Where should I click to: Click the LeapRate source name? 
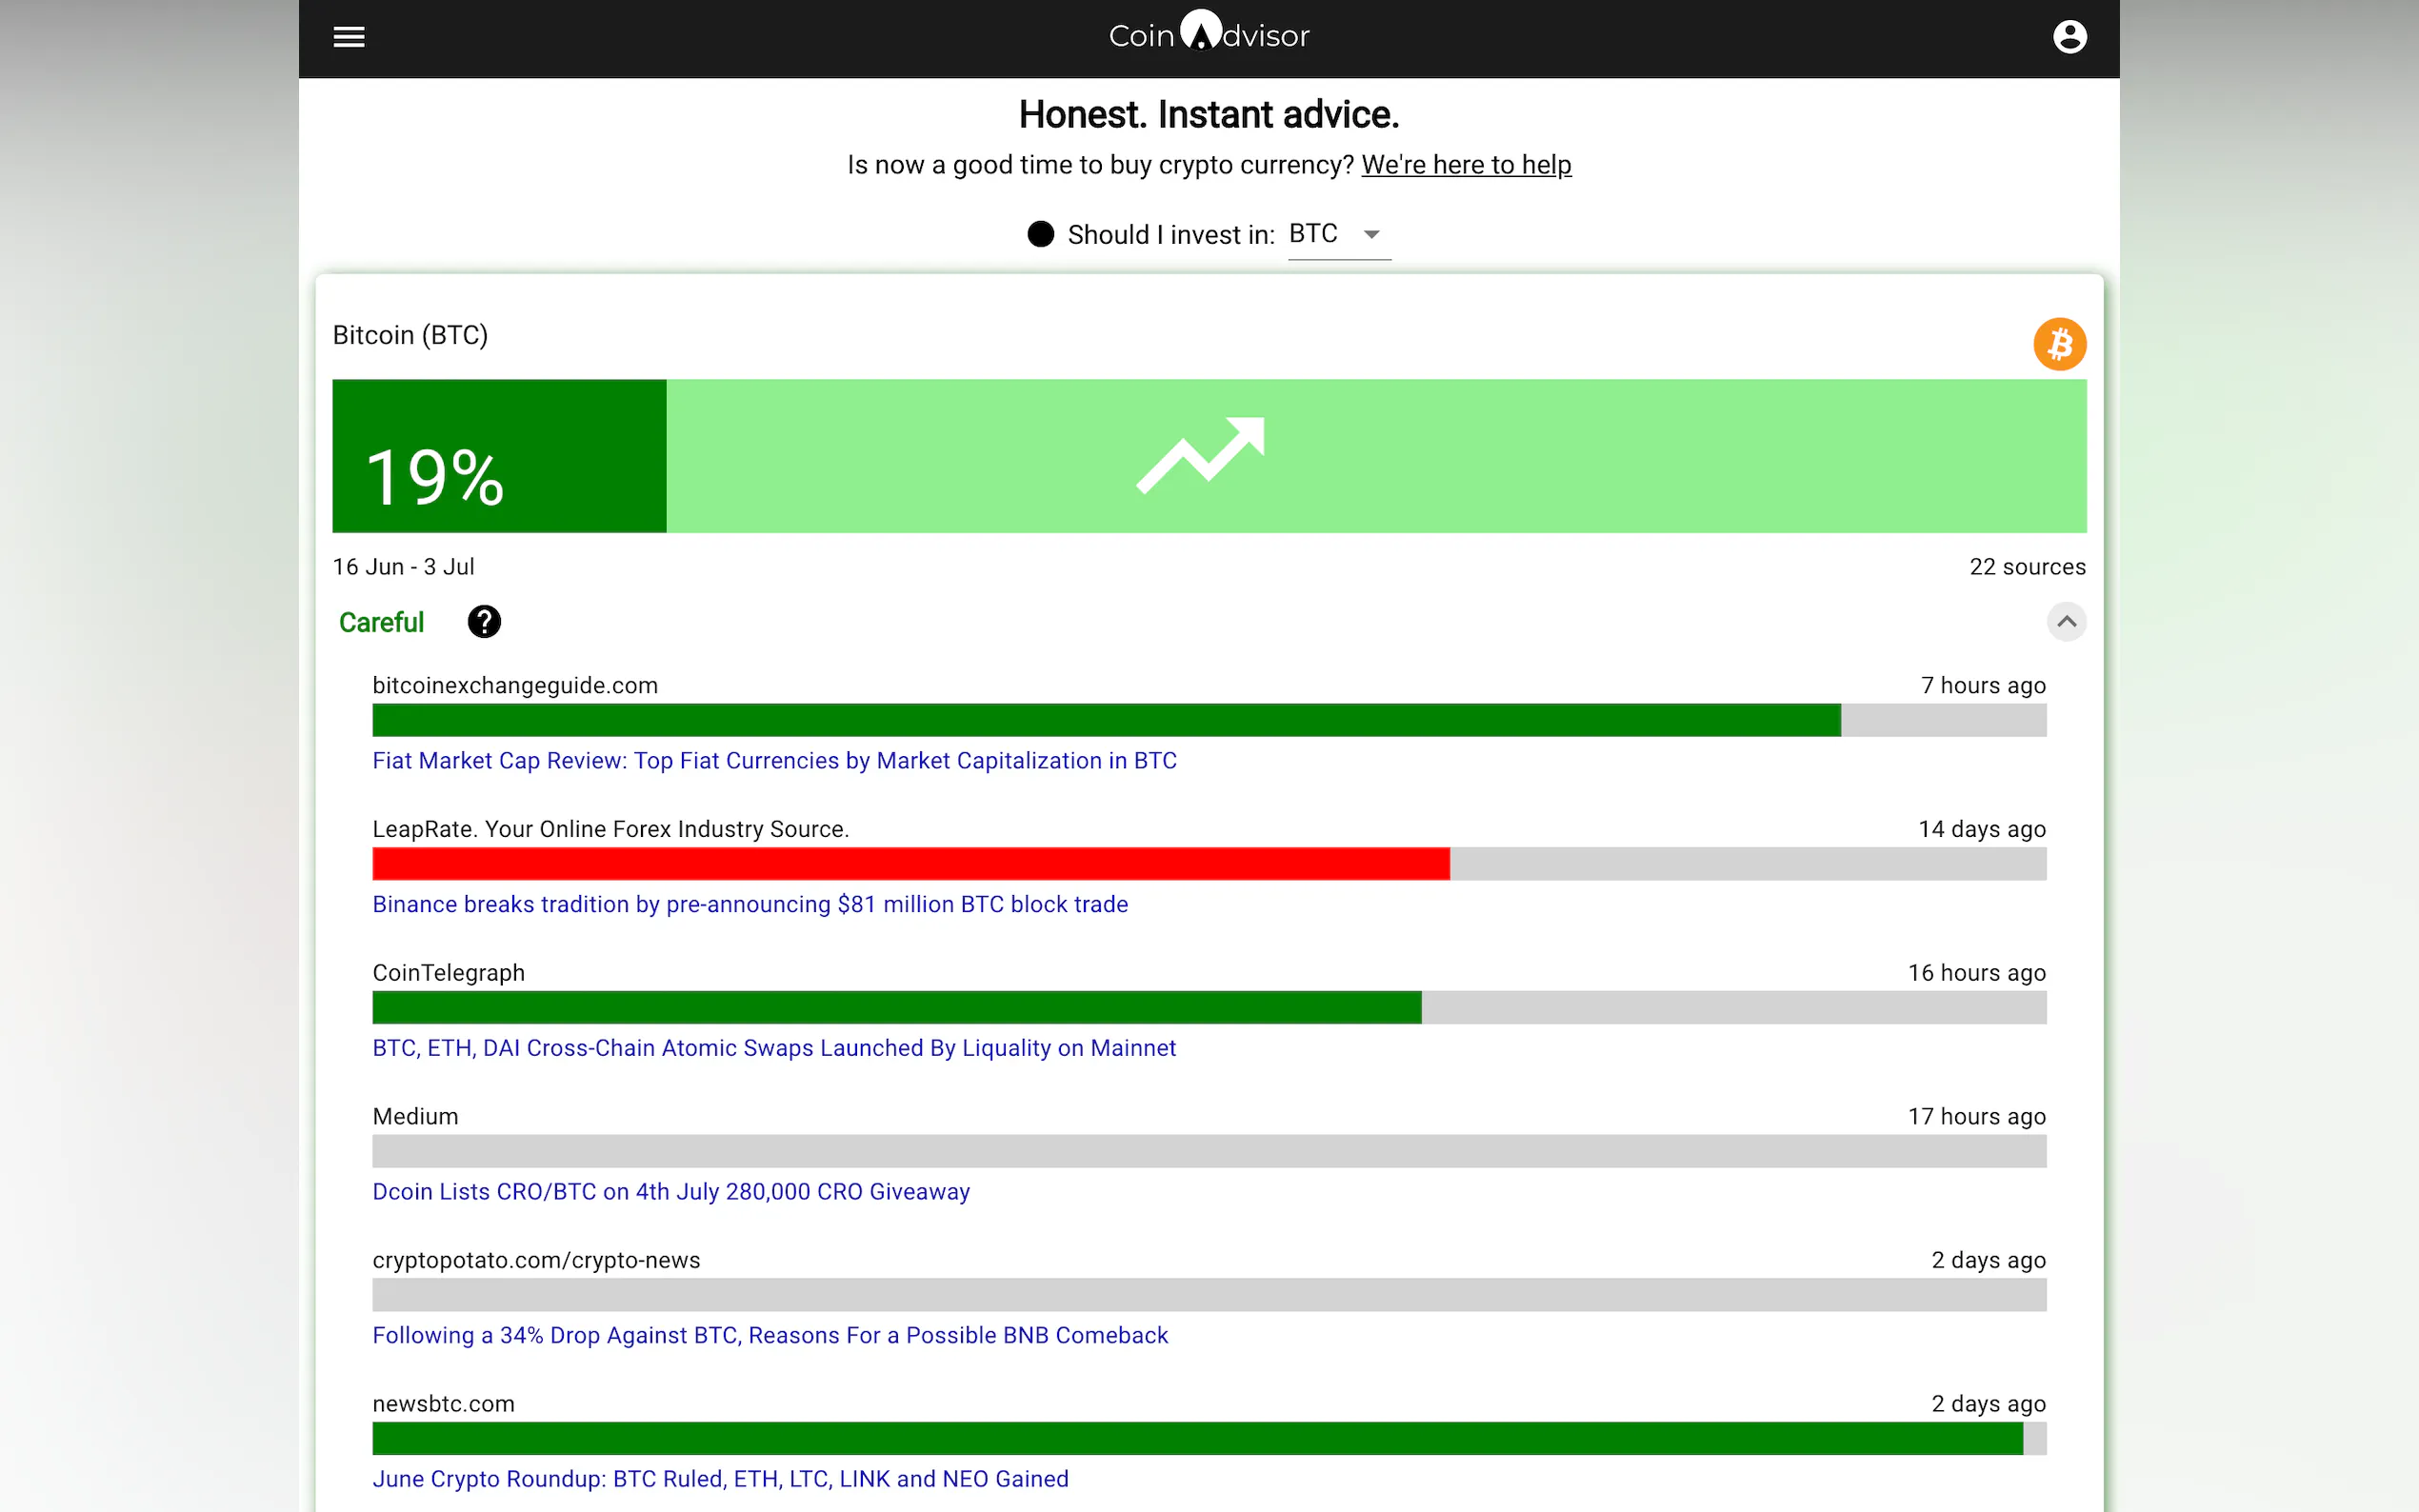click(610, 829)
